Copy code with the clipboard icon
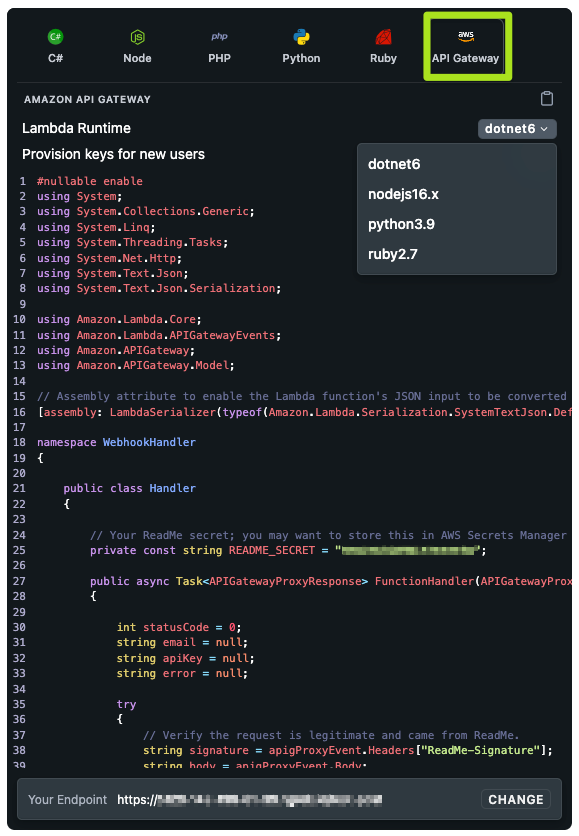 coord(546,99)
